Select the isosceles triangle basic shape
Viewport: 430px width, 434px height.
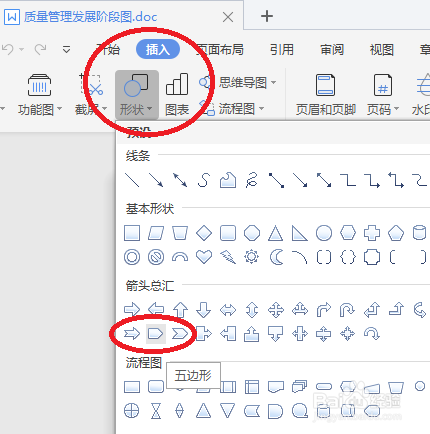pyautogui.click(x=275, y=233)
